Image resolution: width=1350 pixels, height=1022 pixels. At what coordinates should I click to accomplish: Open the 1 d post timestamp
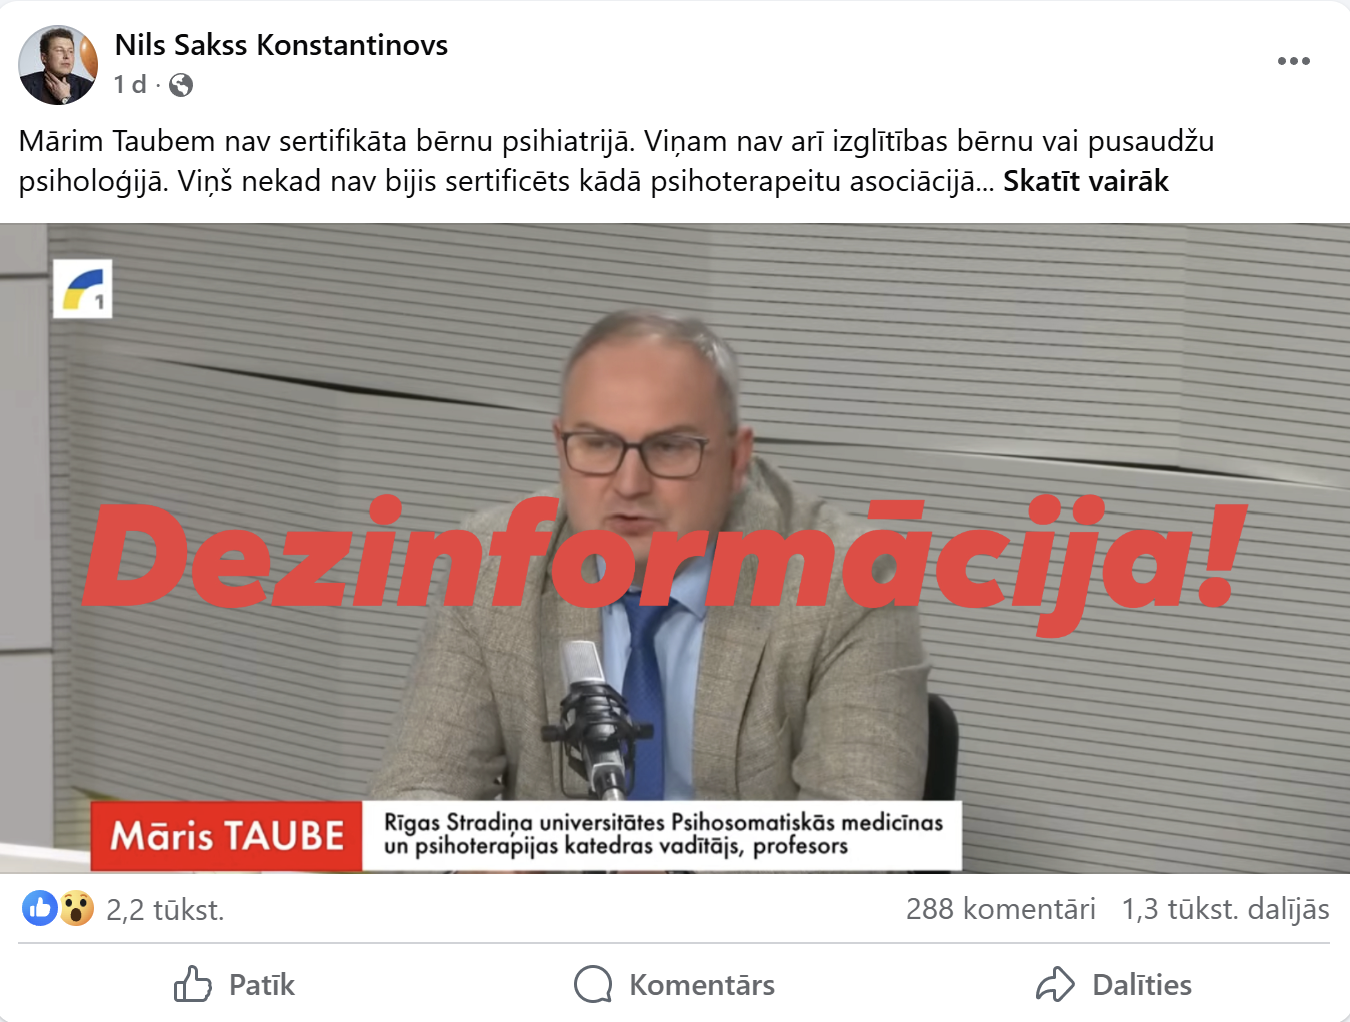click(x=130, y=85)
